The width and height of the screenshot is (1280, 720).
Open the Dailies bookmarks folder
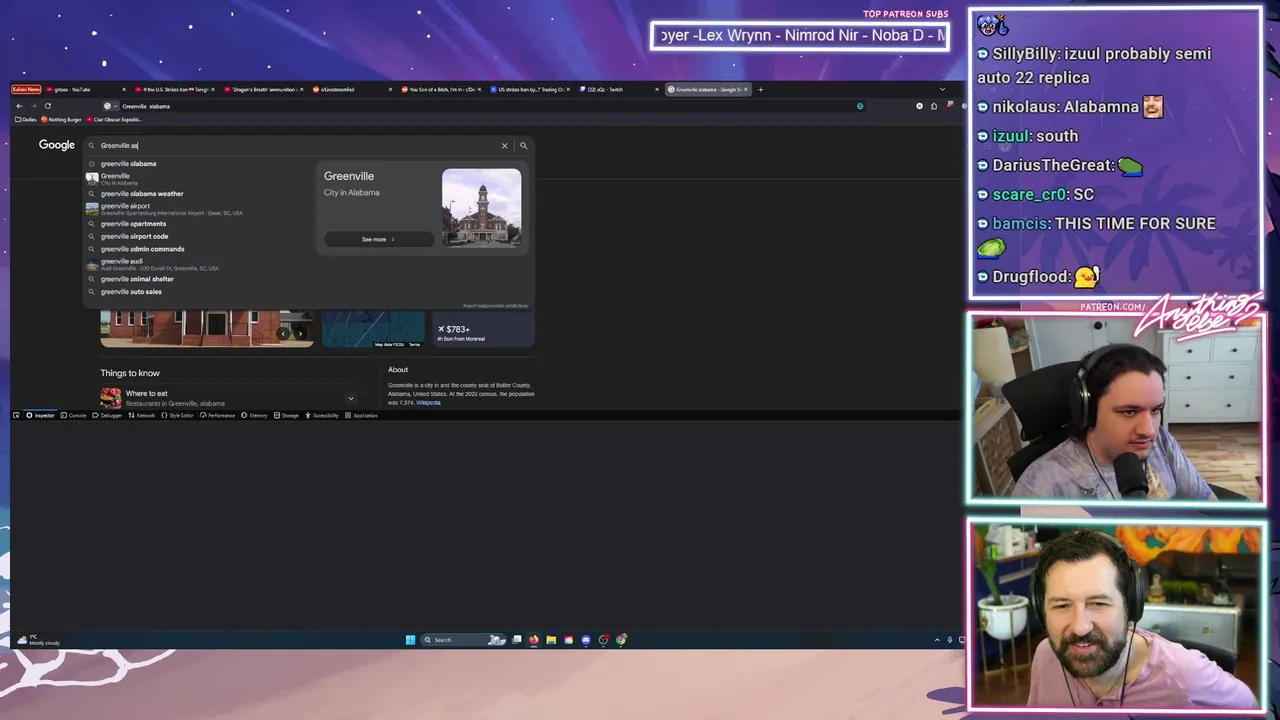click(26, 120)
